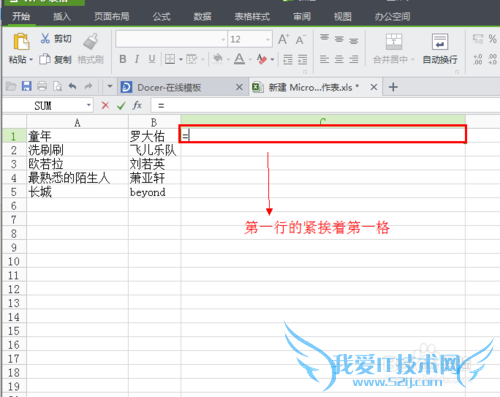
Task: Align text to vertical middle
Action: coord(339,39)
